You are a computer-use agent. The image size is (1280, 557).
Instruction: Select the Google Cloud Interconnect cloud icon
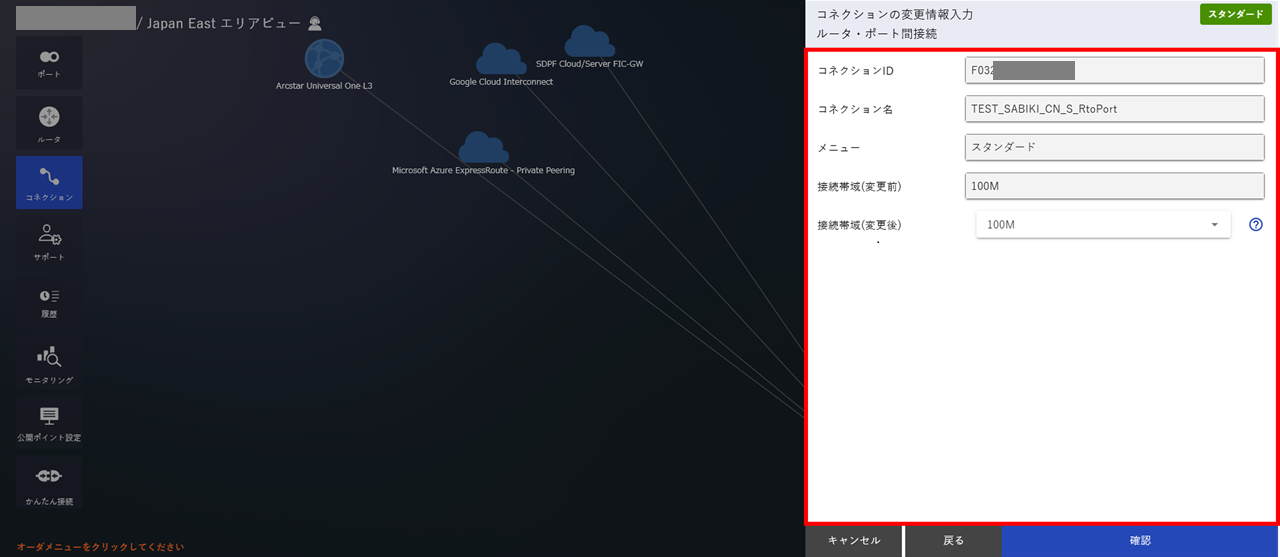[501, 60]
